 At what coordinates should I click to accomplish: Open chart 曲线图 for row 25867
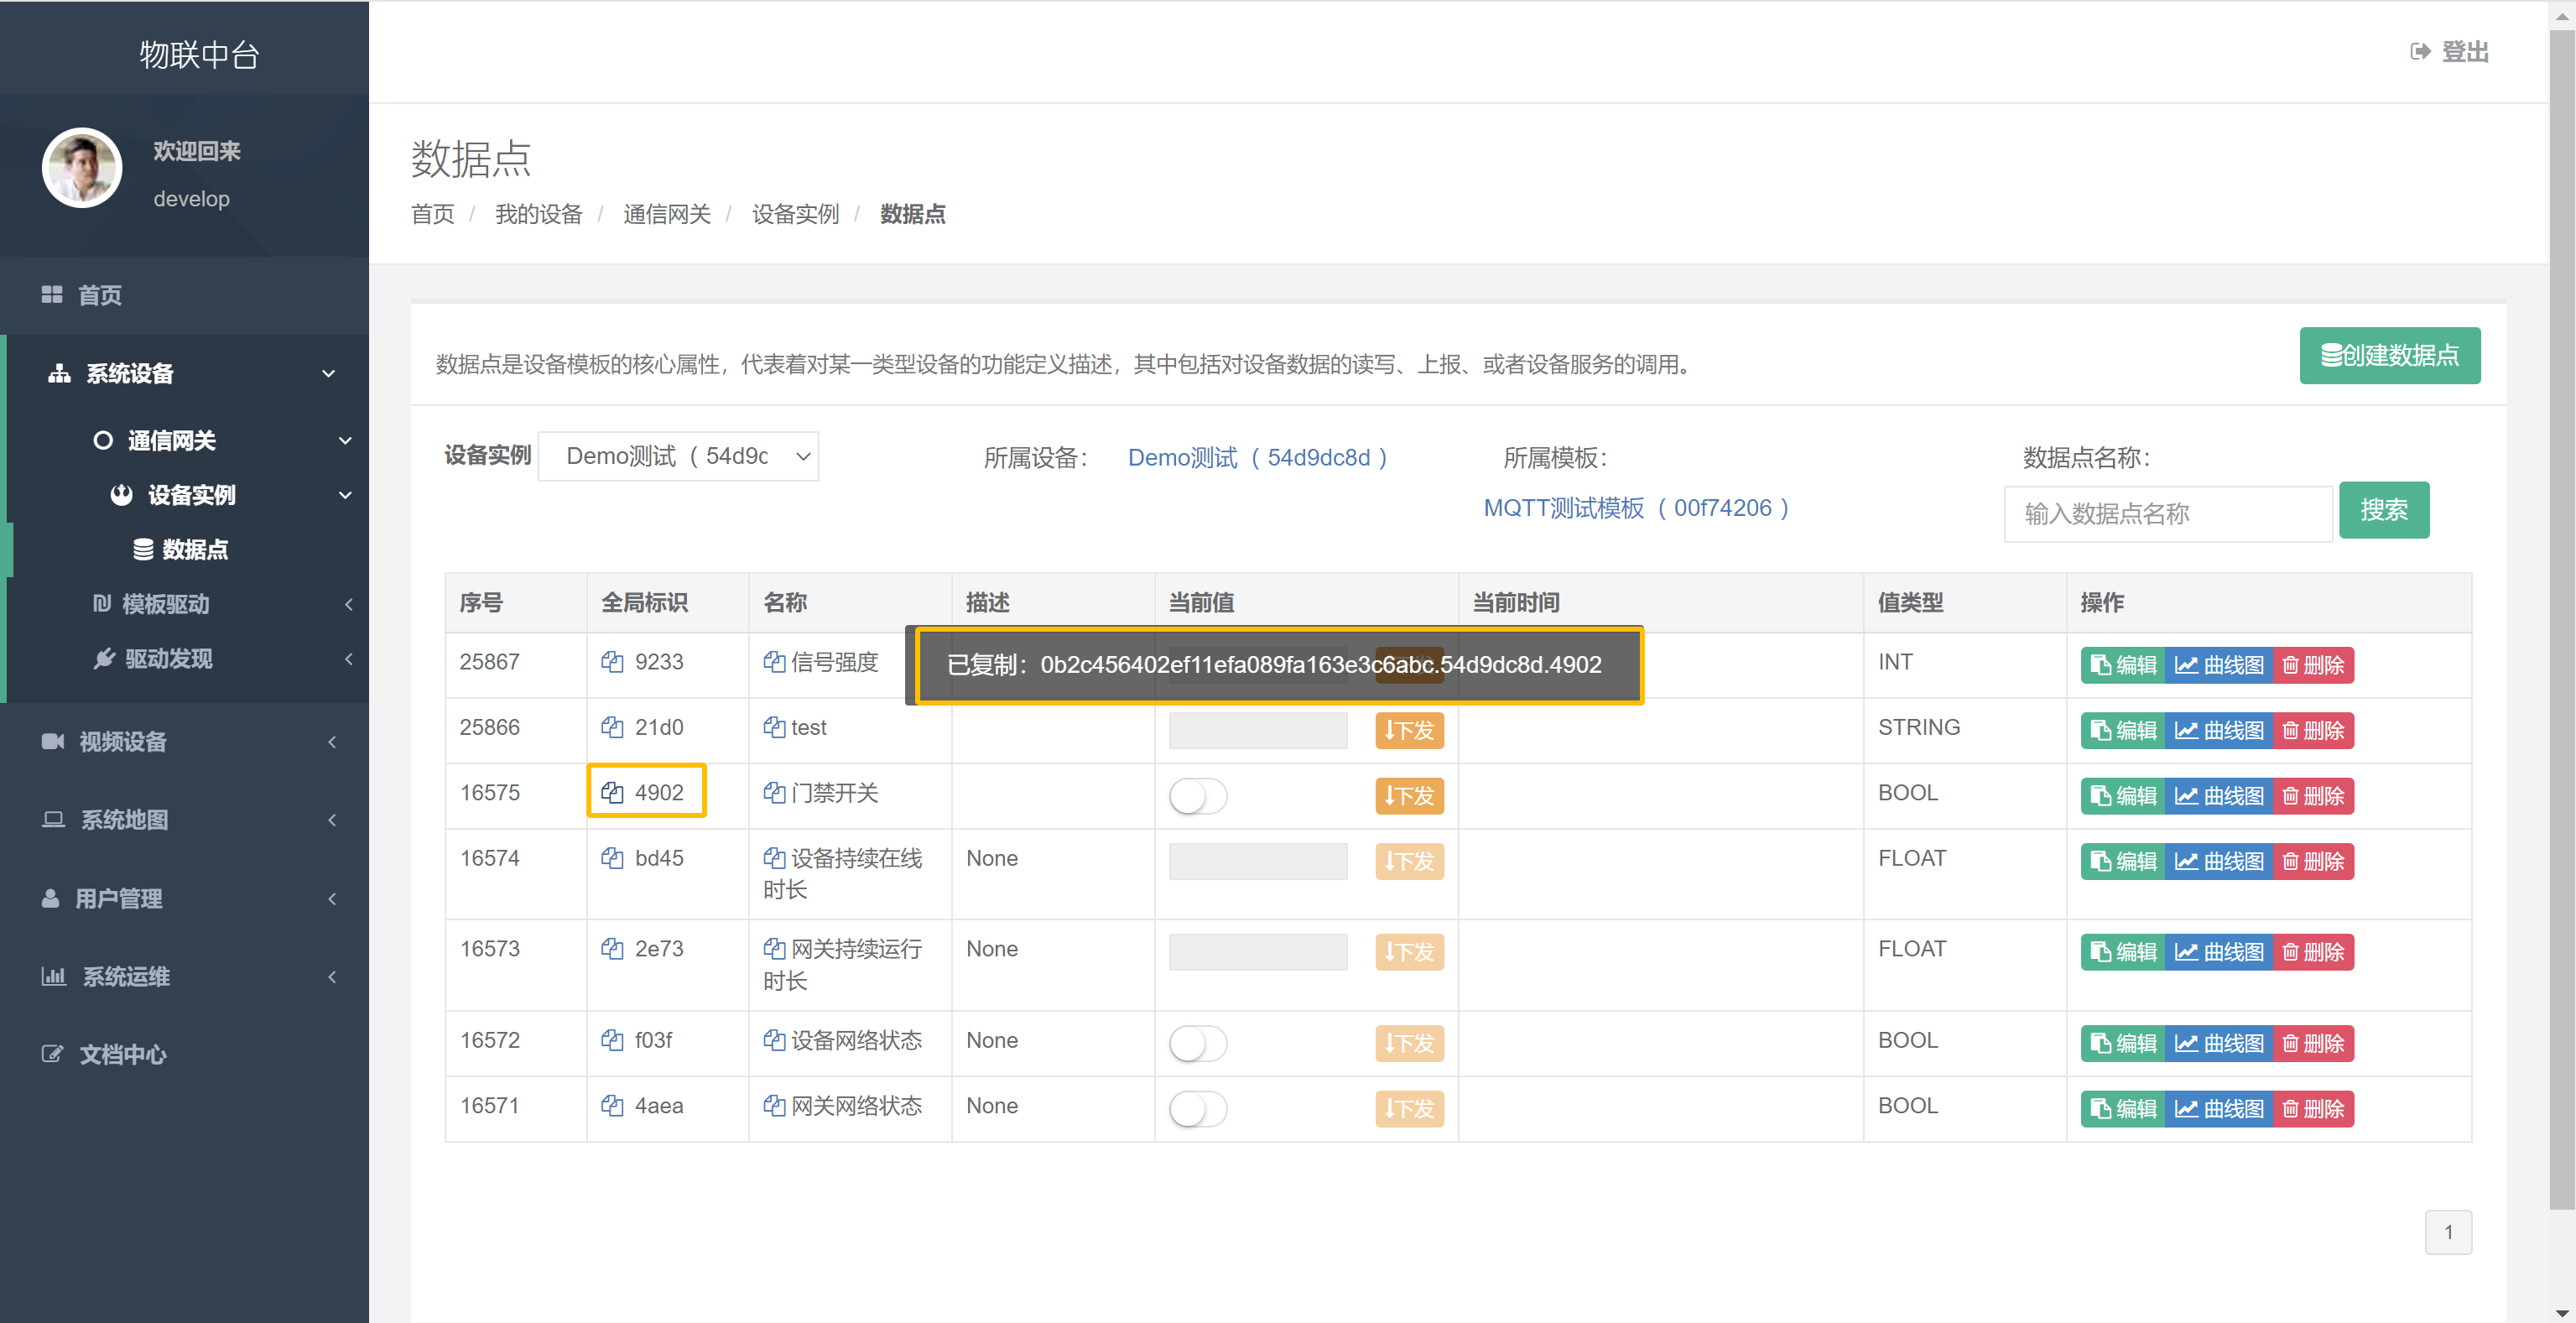(2218, 665)
